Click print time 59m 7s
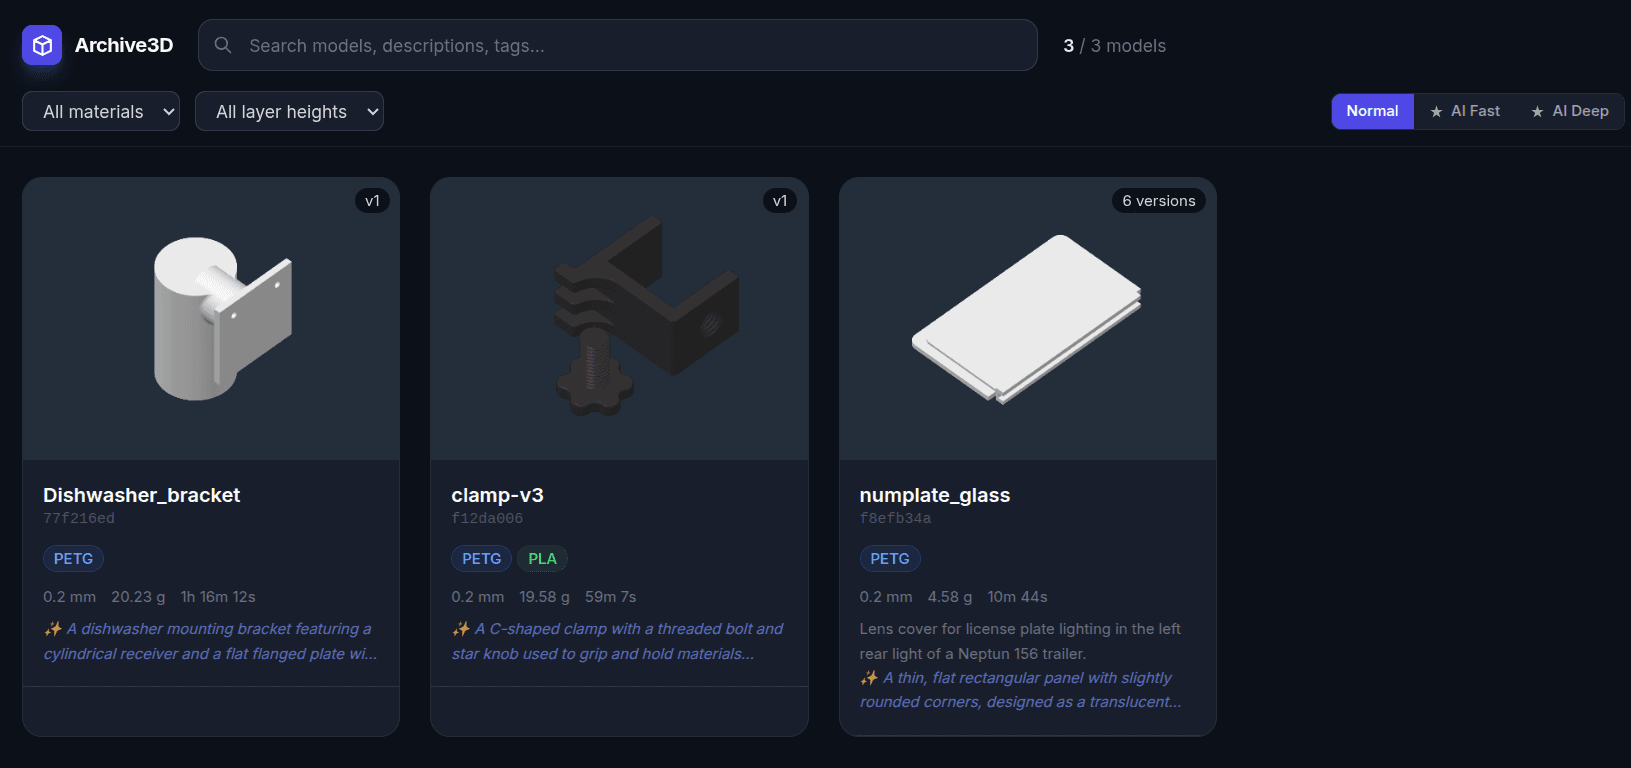This screenshot has width=1631, height=768. pyautogui.click(x=610, y=597)
